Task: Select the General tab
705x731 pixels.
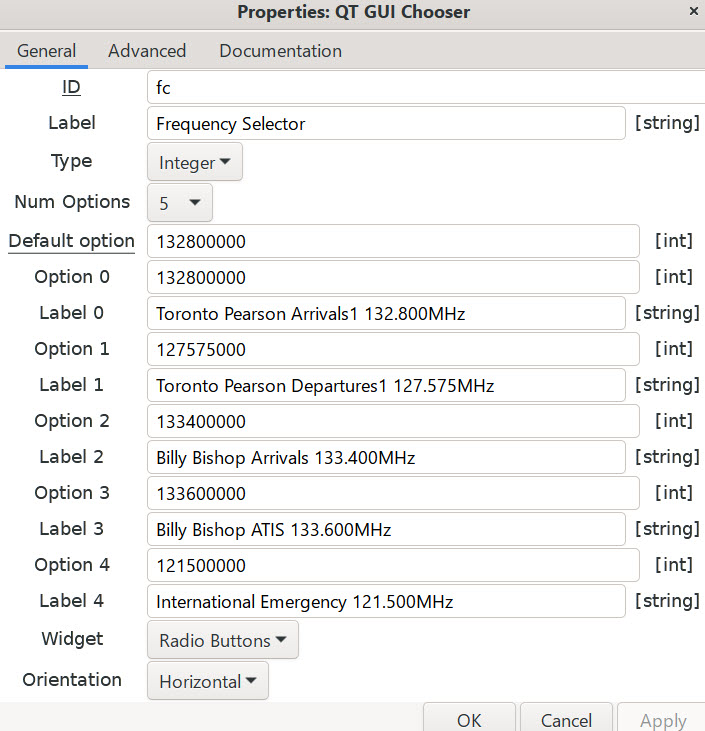Action: click(46, 51)
